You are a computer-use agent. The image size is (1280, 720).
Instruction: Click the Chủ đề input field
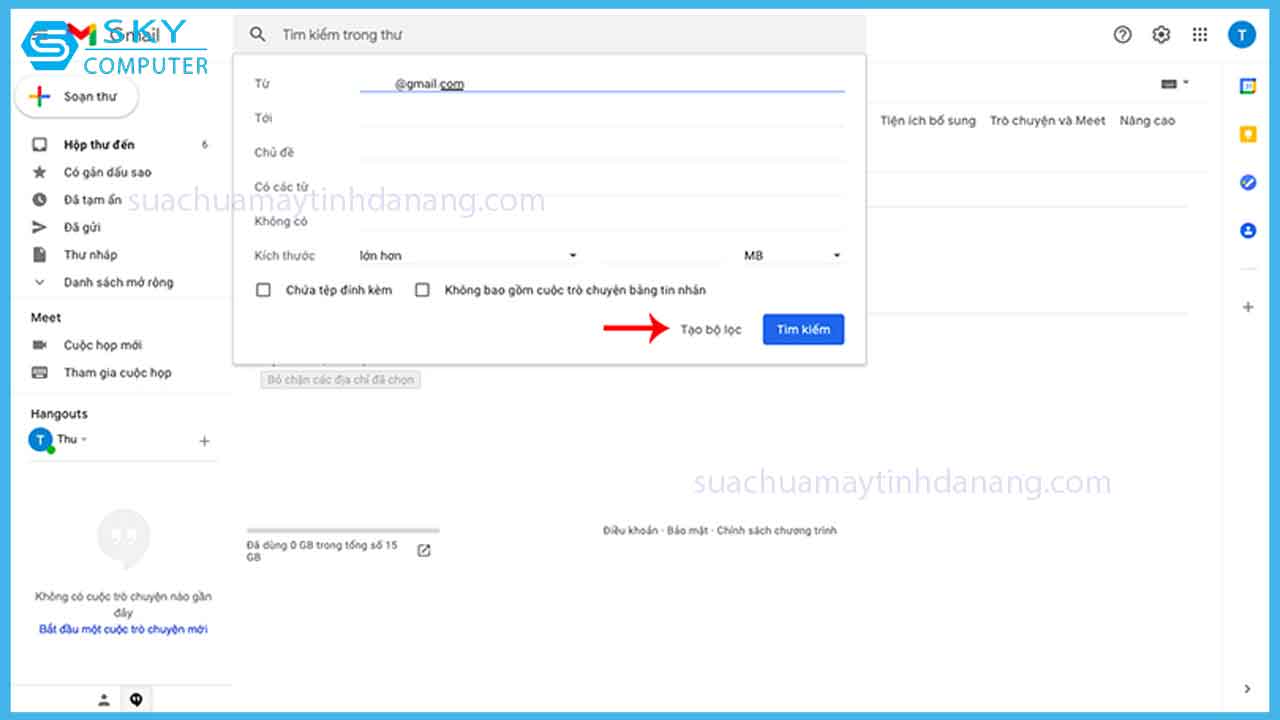click(x=600, y=152)
